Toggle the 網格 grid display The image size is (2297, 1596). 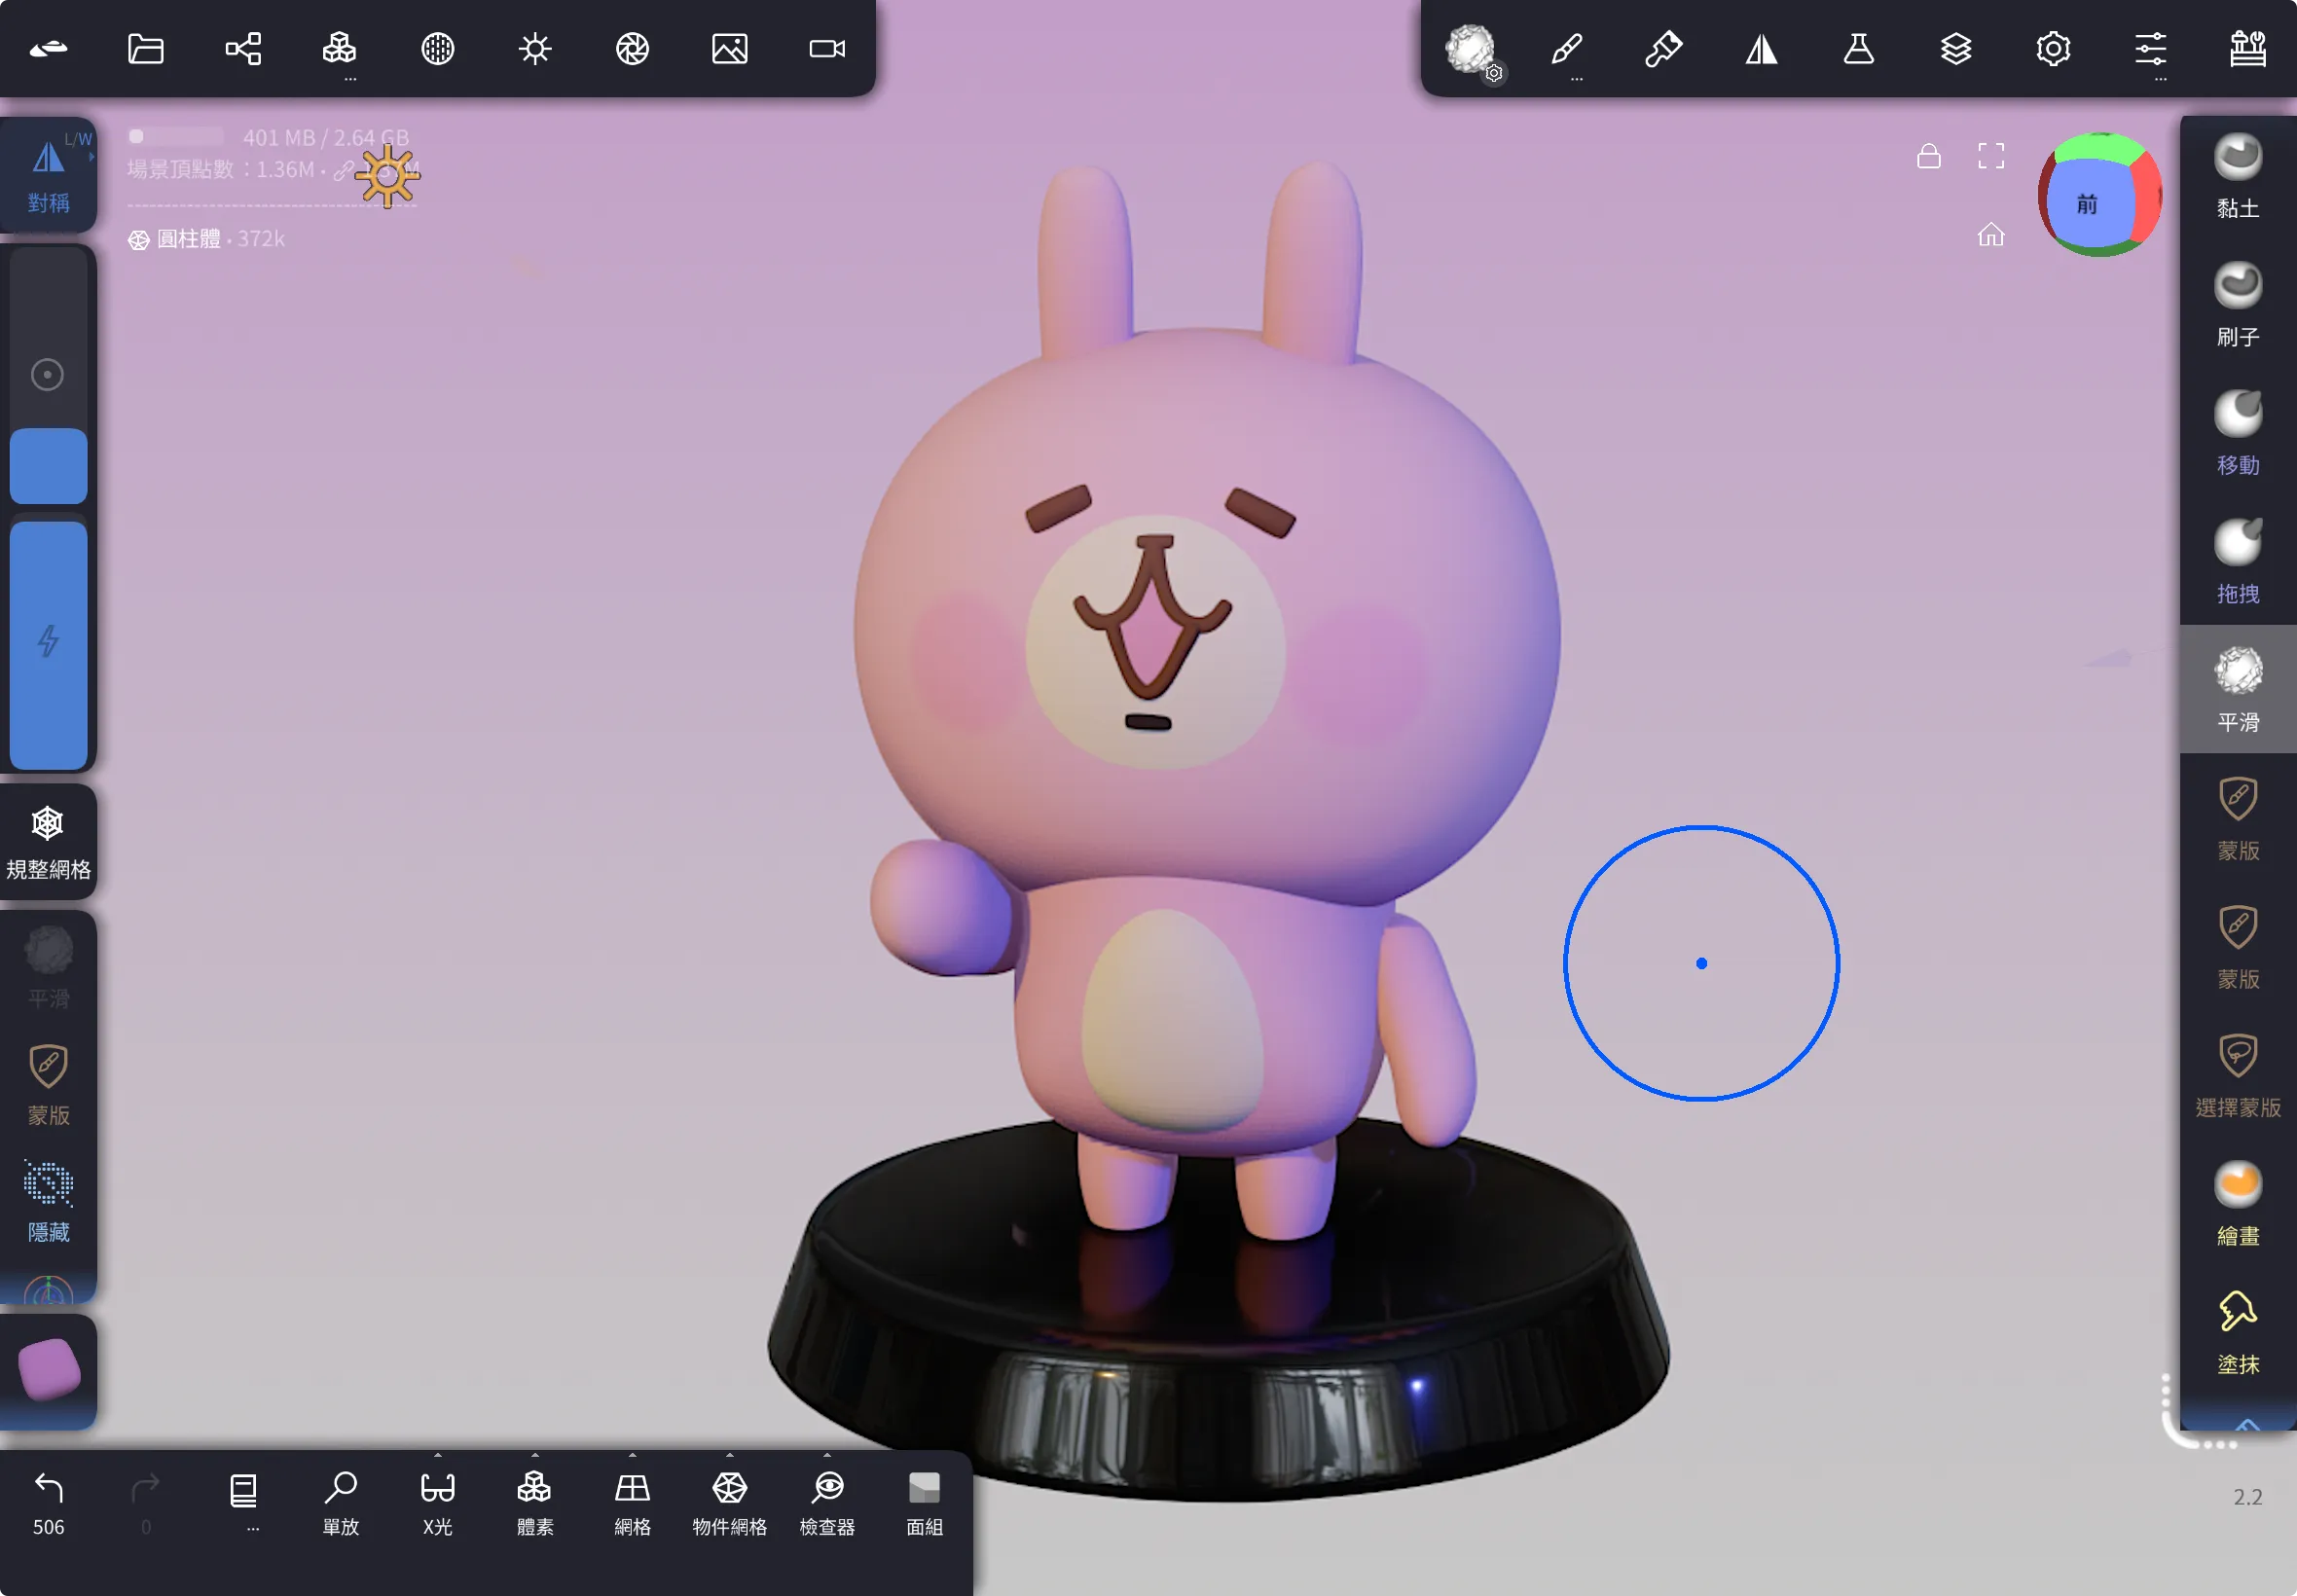(x=630, y=1500)
